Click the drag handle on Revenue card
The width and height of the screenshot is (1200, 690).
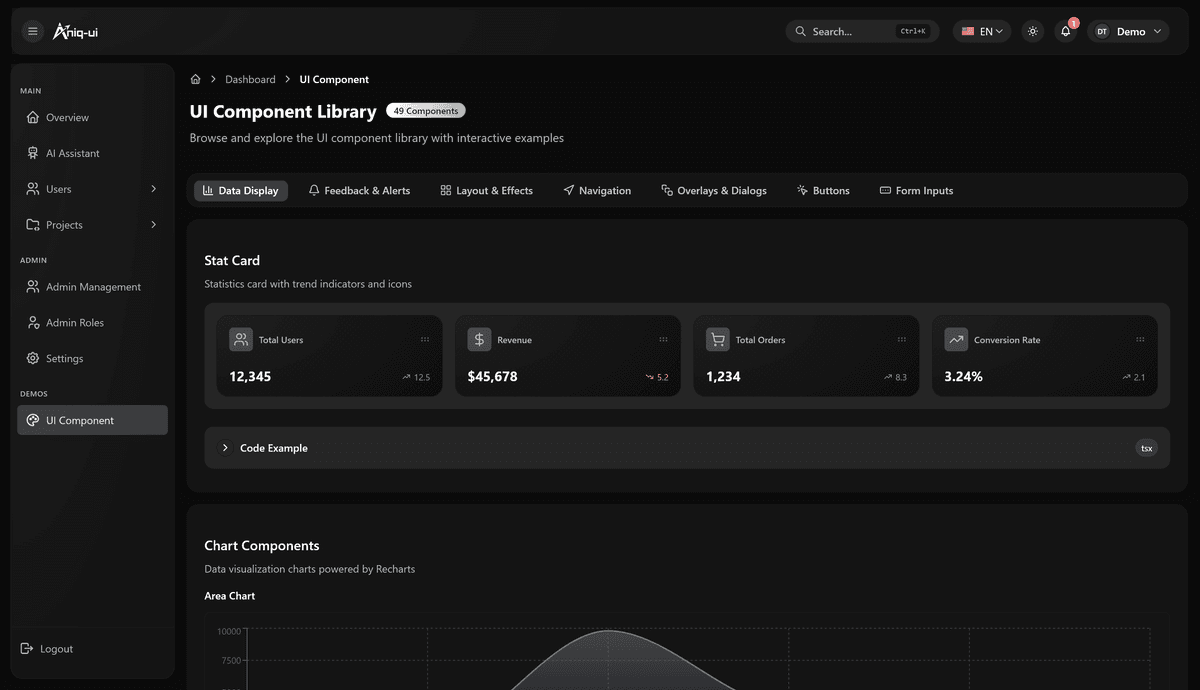[x=663, y=340]
